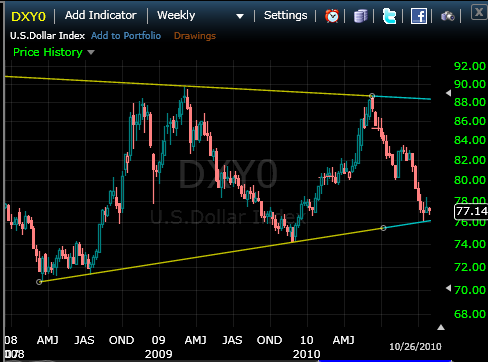Click the 84.00 price axis label

tap(470, 140)
